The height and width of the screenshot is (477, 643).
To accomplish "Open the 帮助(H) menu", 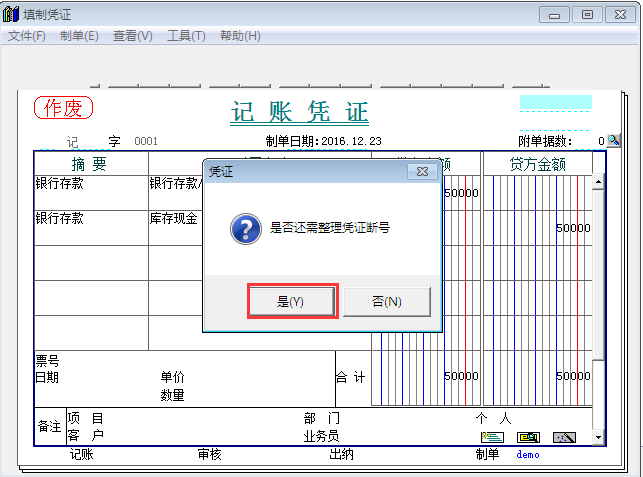I will (x=240, y=36).
